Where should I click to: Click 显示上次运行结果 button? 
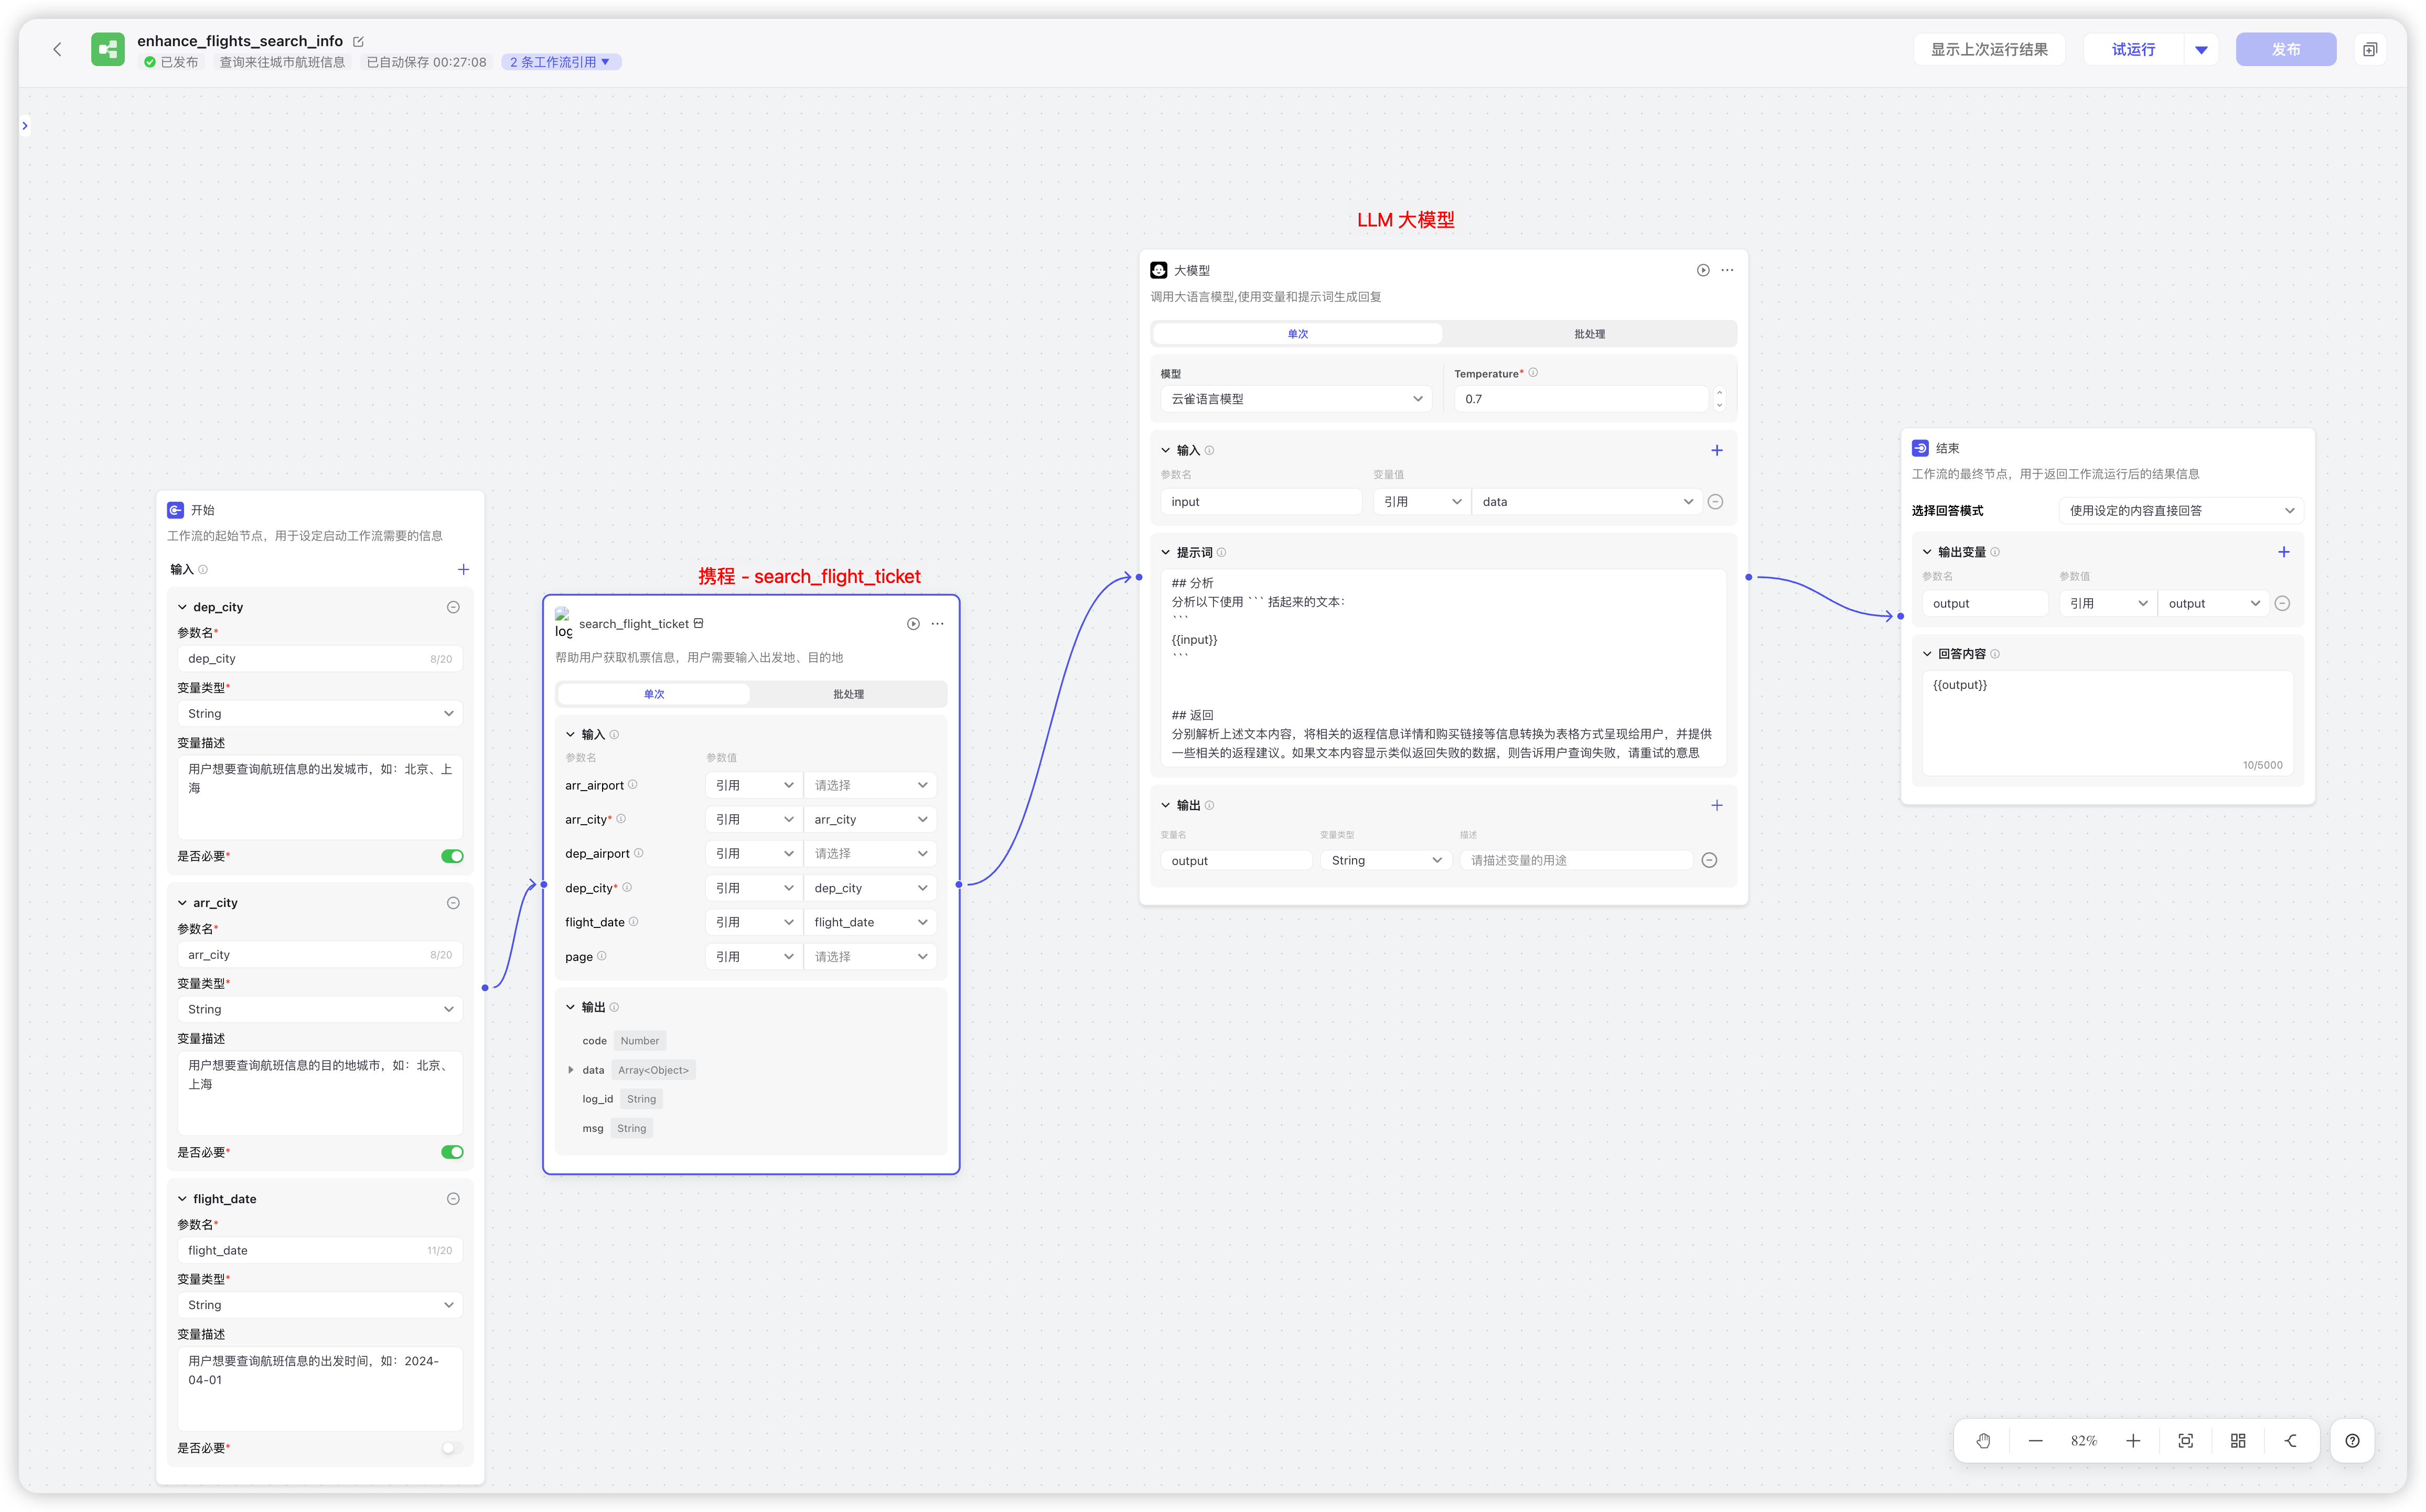click(x=1989, y=49)
